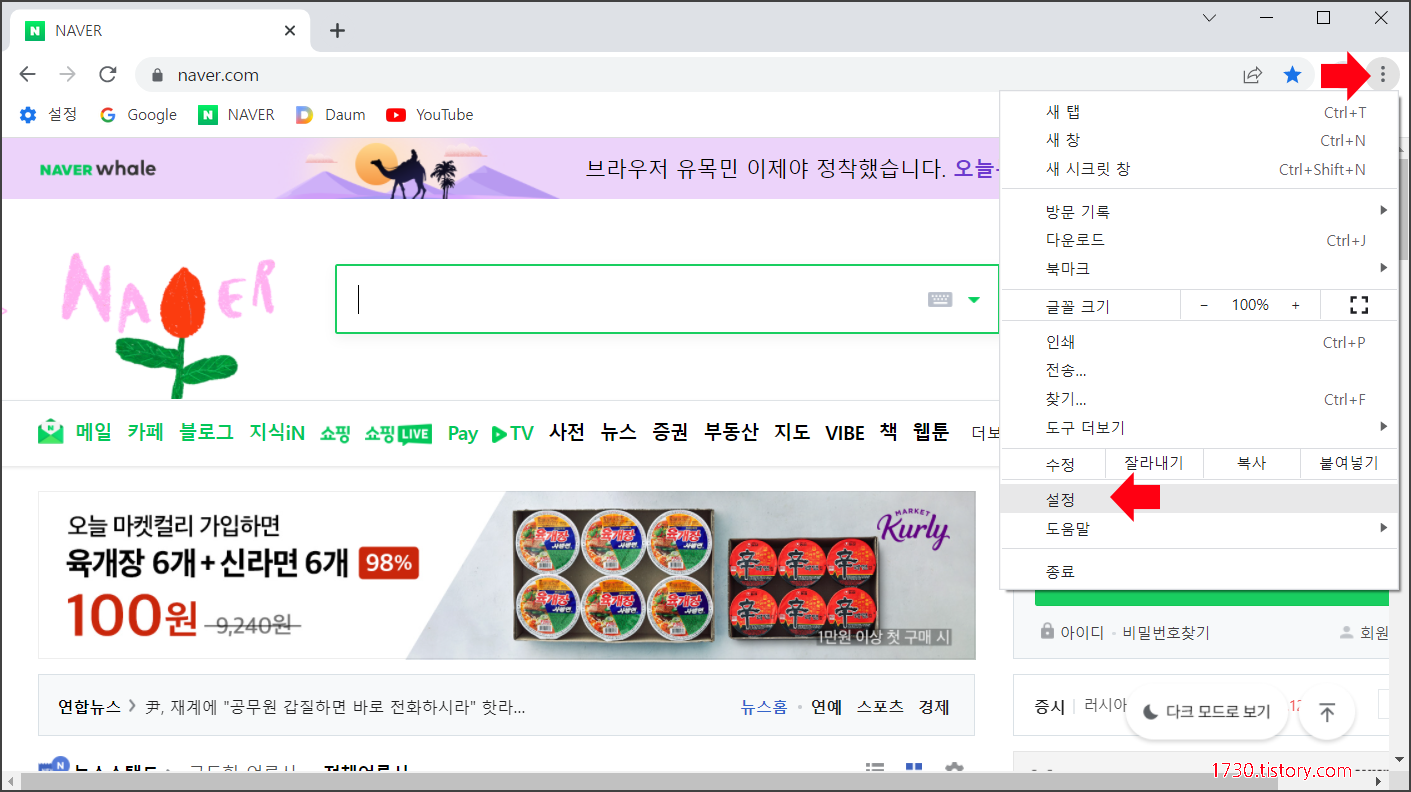Open the 부동산 link

(x=731, y=432)
